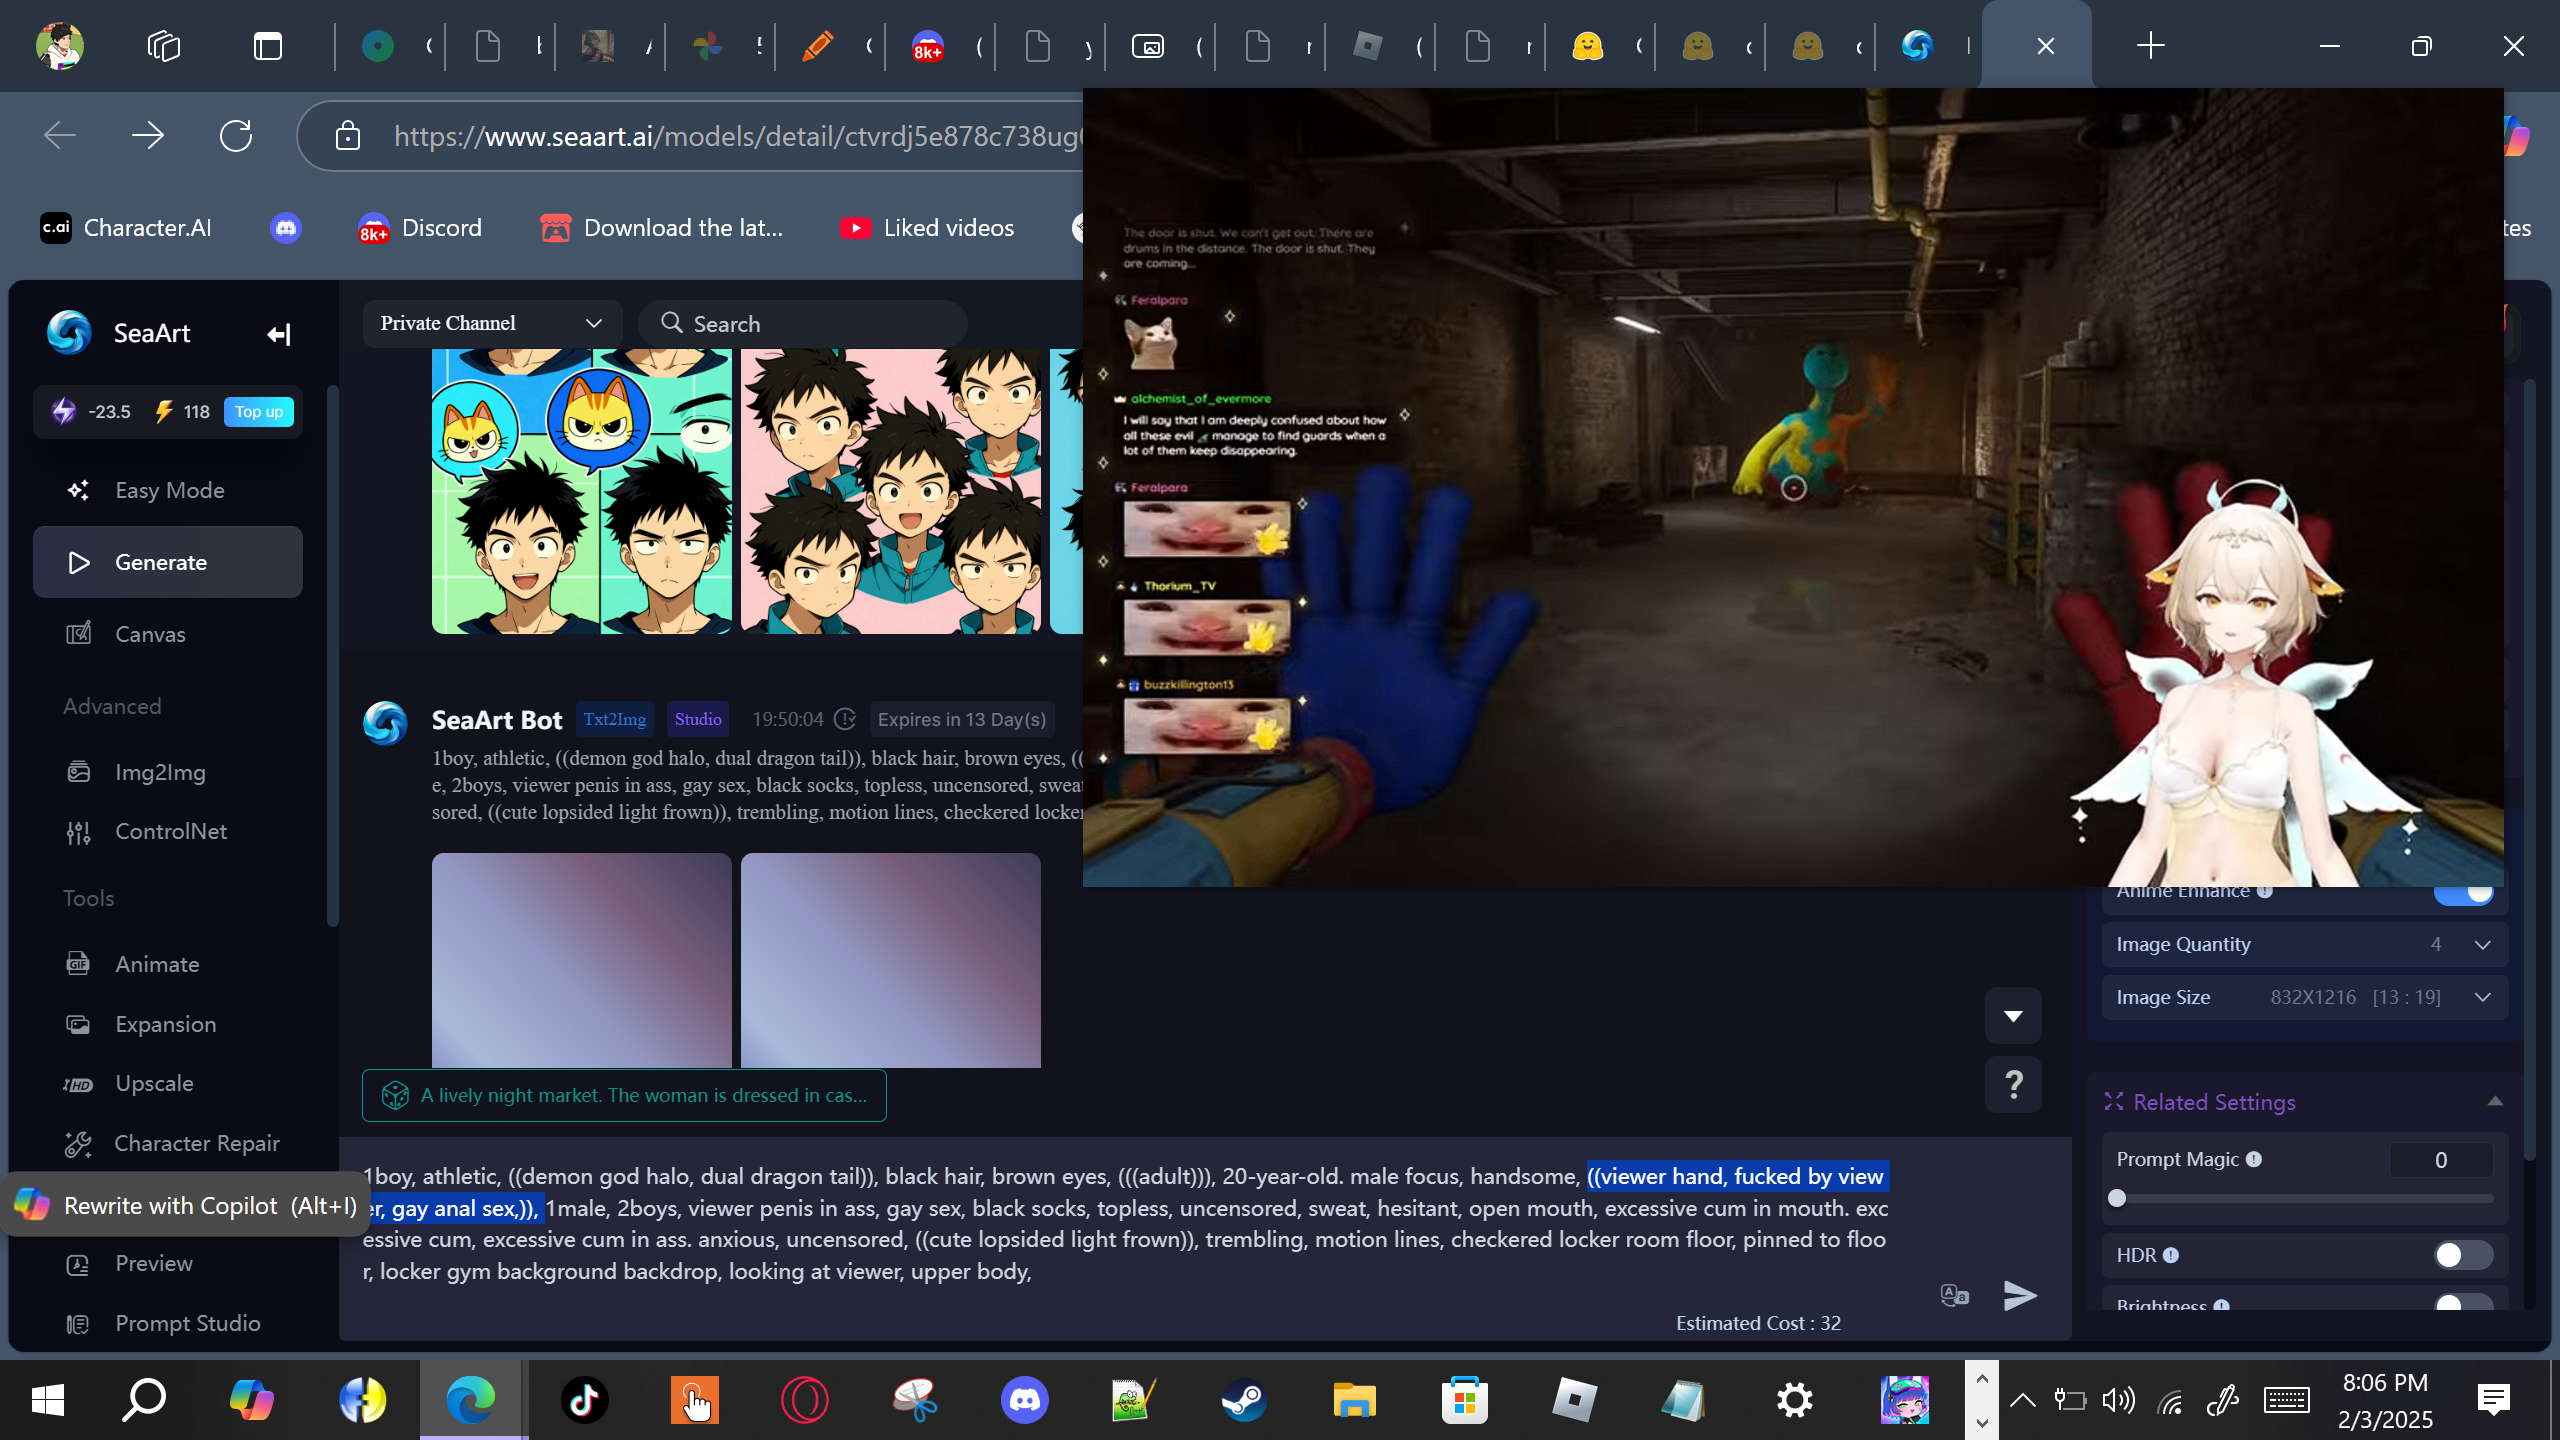The height and width of the screenshot is (1440, 2560).
Task: Click the Txt2Img tag on SeaArt Bot
Action: coord(614,719)
